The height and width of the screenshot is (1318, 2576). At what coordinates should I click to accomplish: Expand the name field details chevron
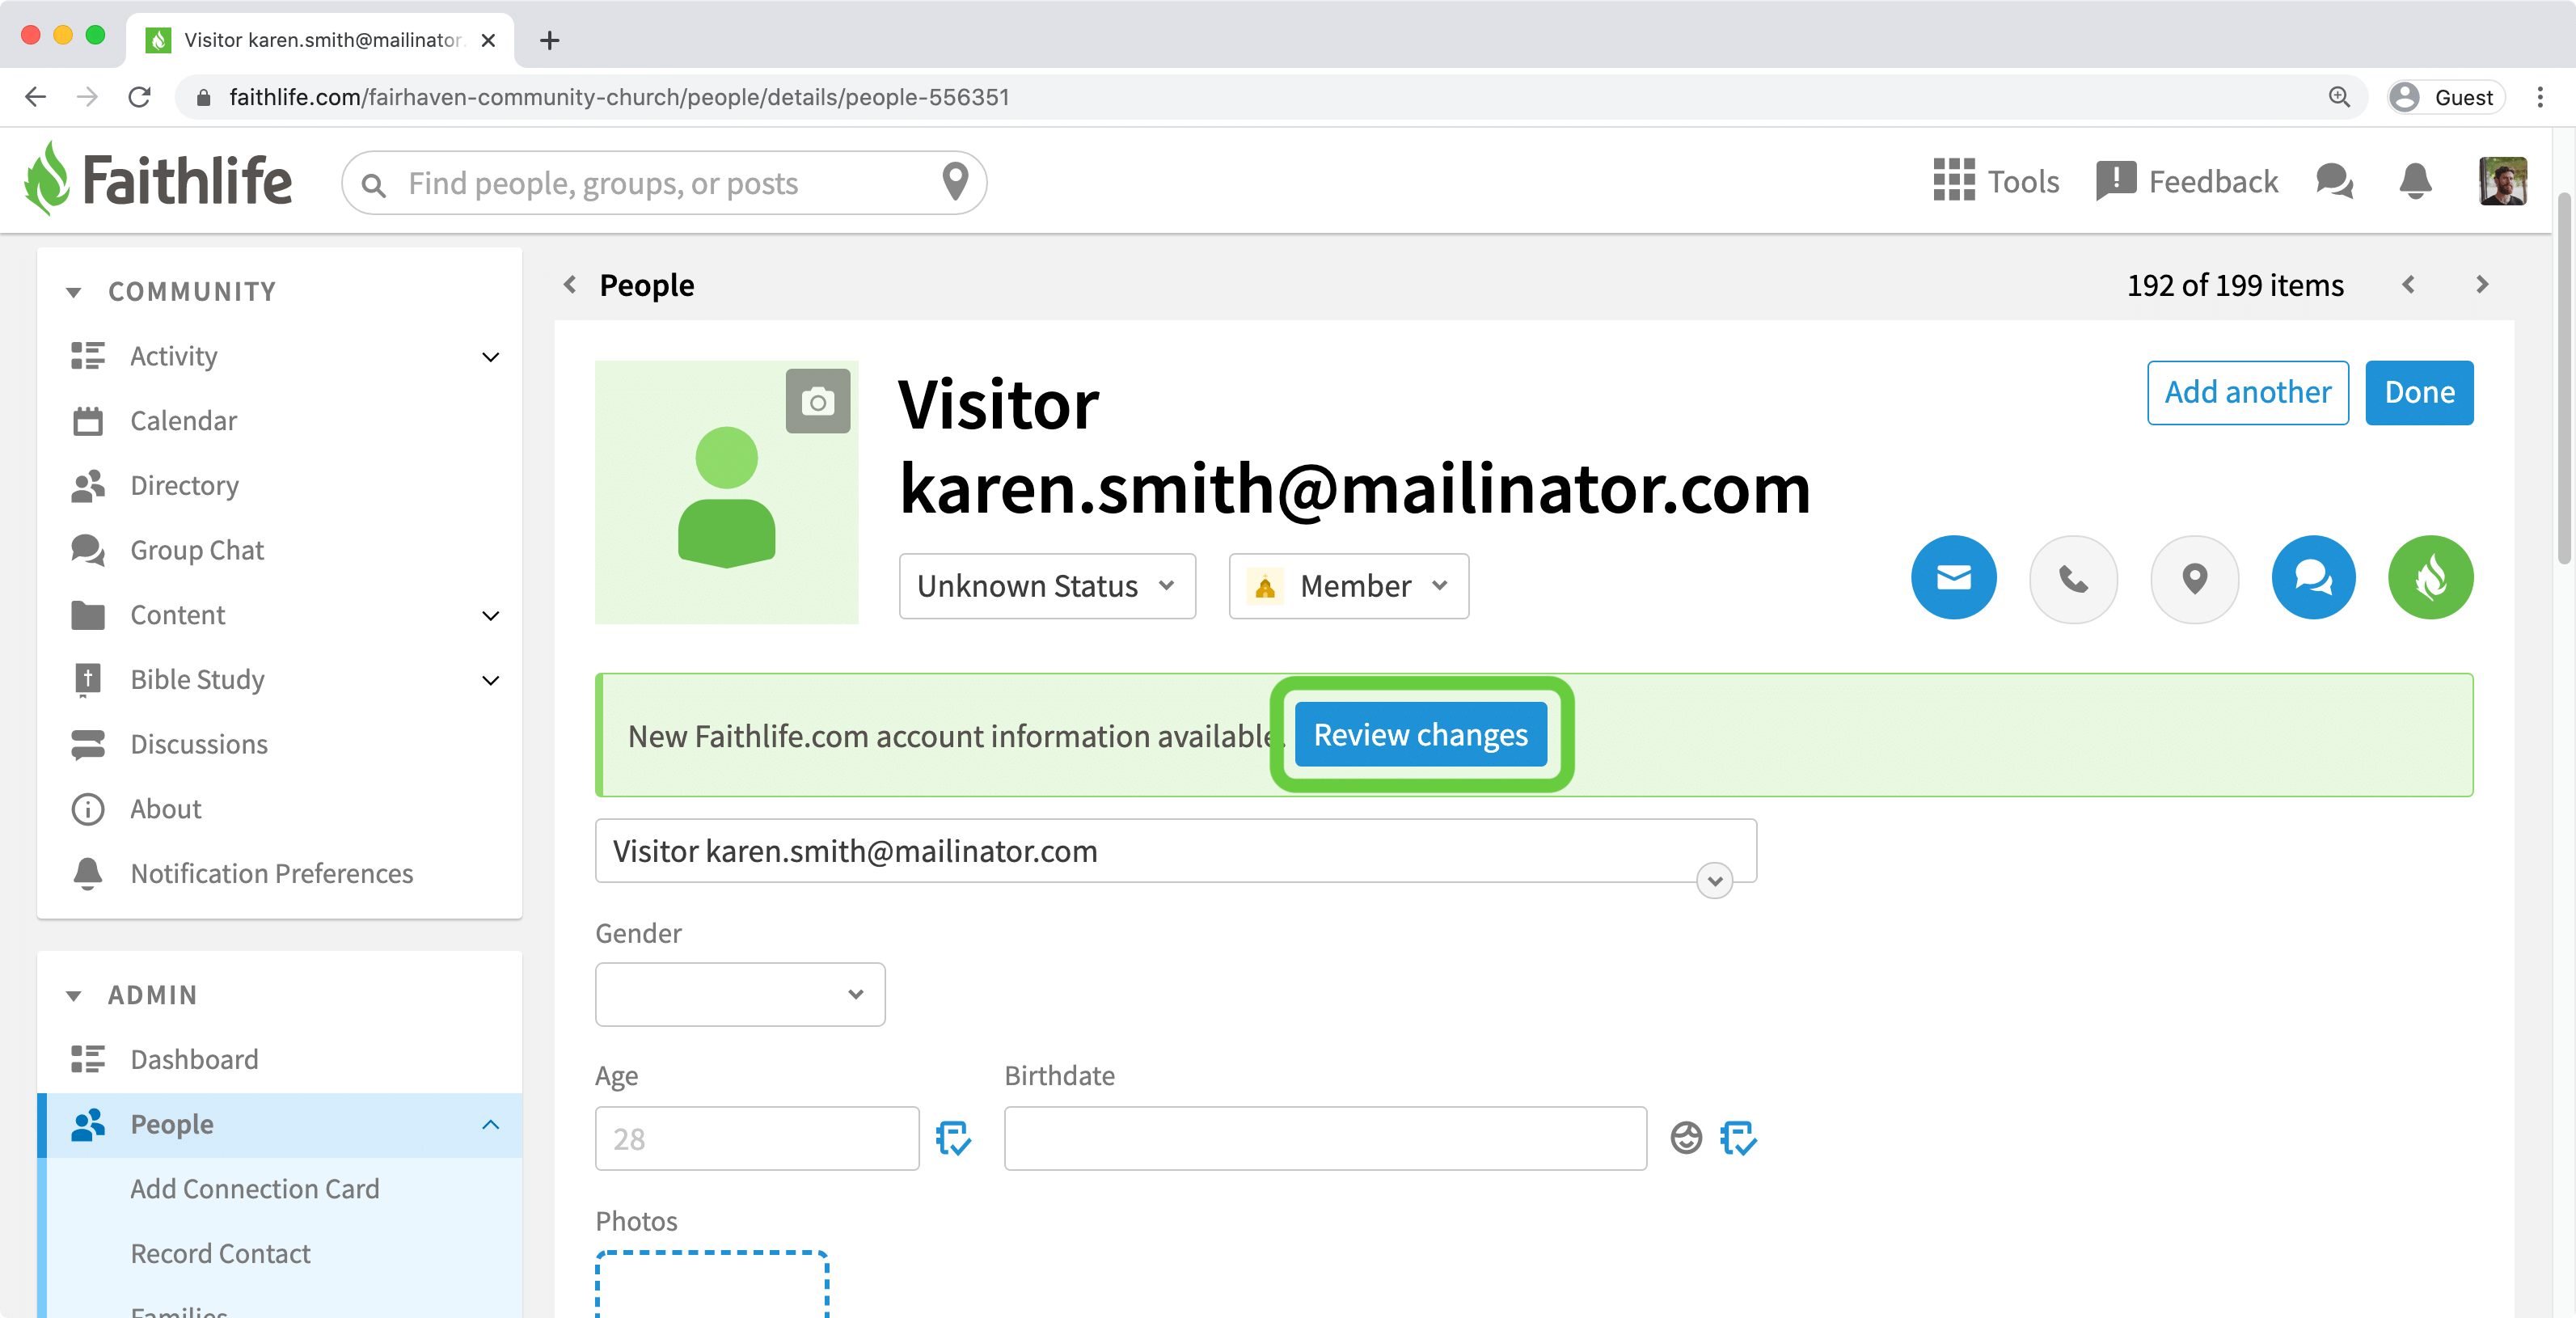pos(1715,880)
